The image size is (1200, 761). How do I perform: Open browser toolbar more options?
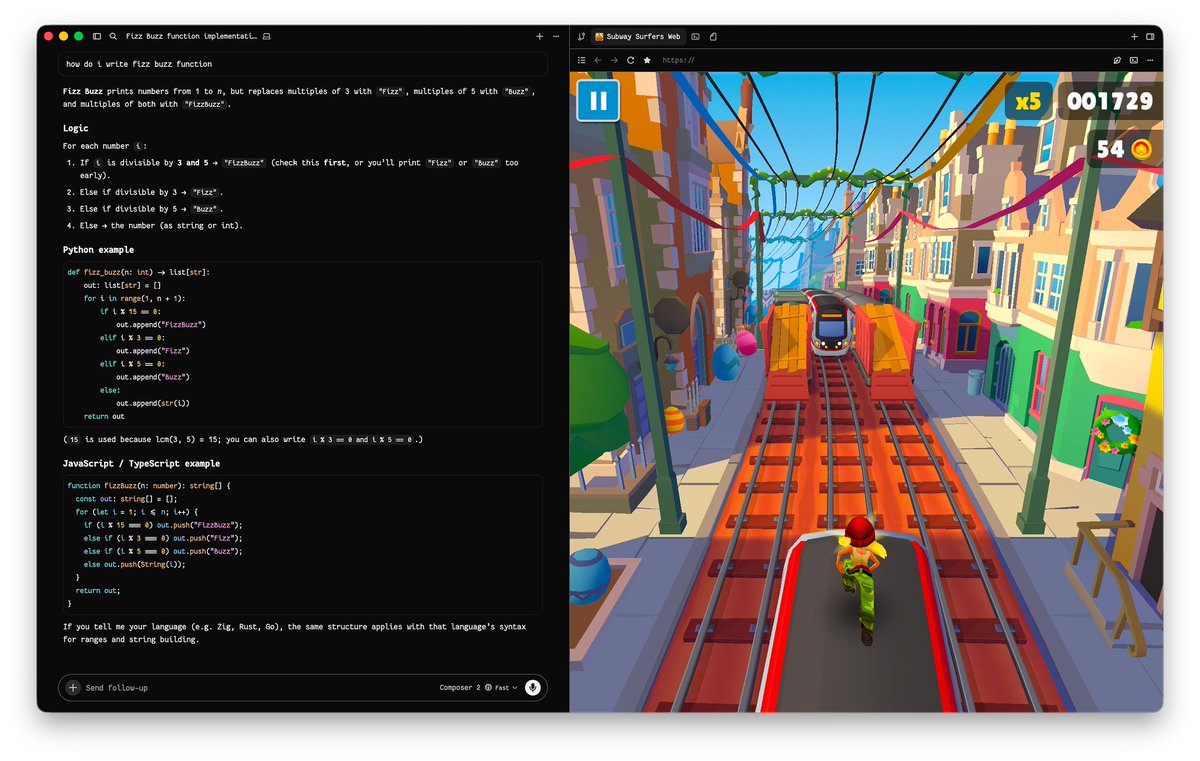click(1150, 60)
